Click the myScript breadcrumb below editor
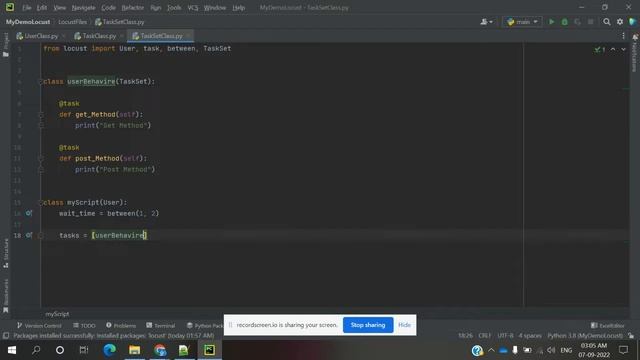The height and width of the screenshot is (360, 640). coord(57,314)
